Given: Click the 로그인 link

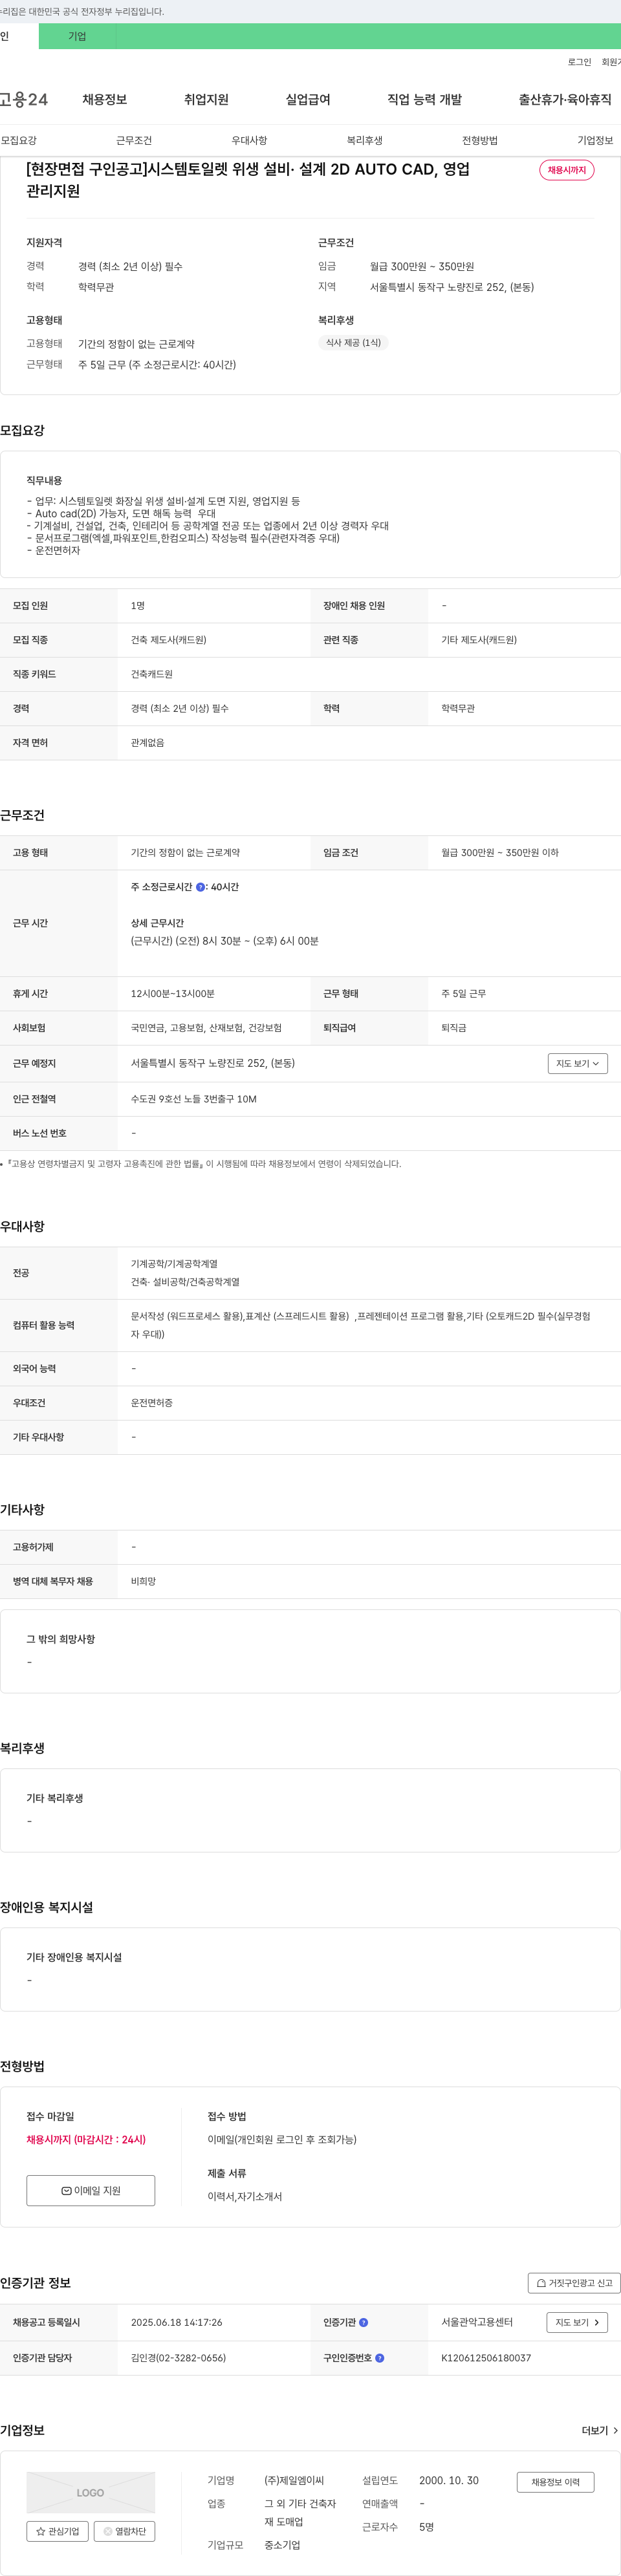Looking at the screenshot, I should click(579, 62).
